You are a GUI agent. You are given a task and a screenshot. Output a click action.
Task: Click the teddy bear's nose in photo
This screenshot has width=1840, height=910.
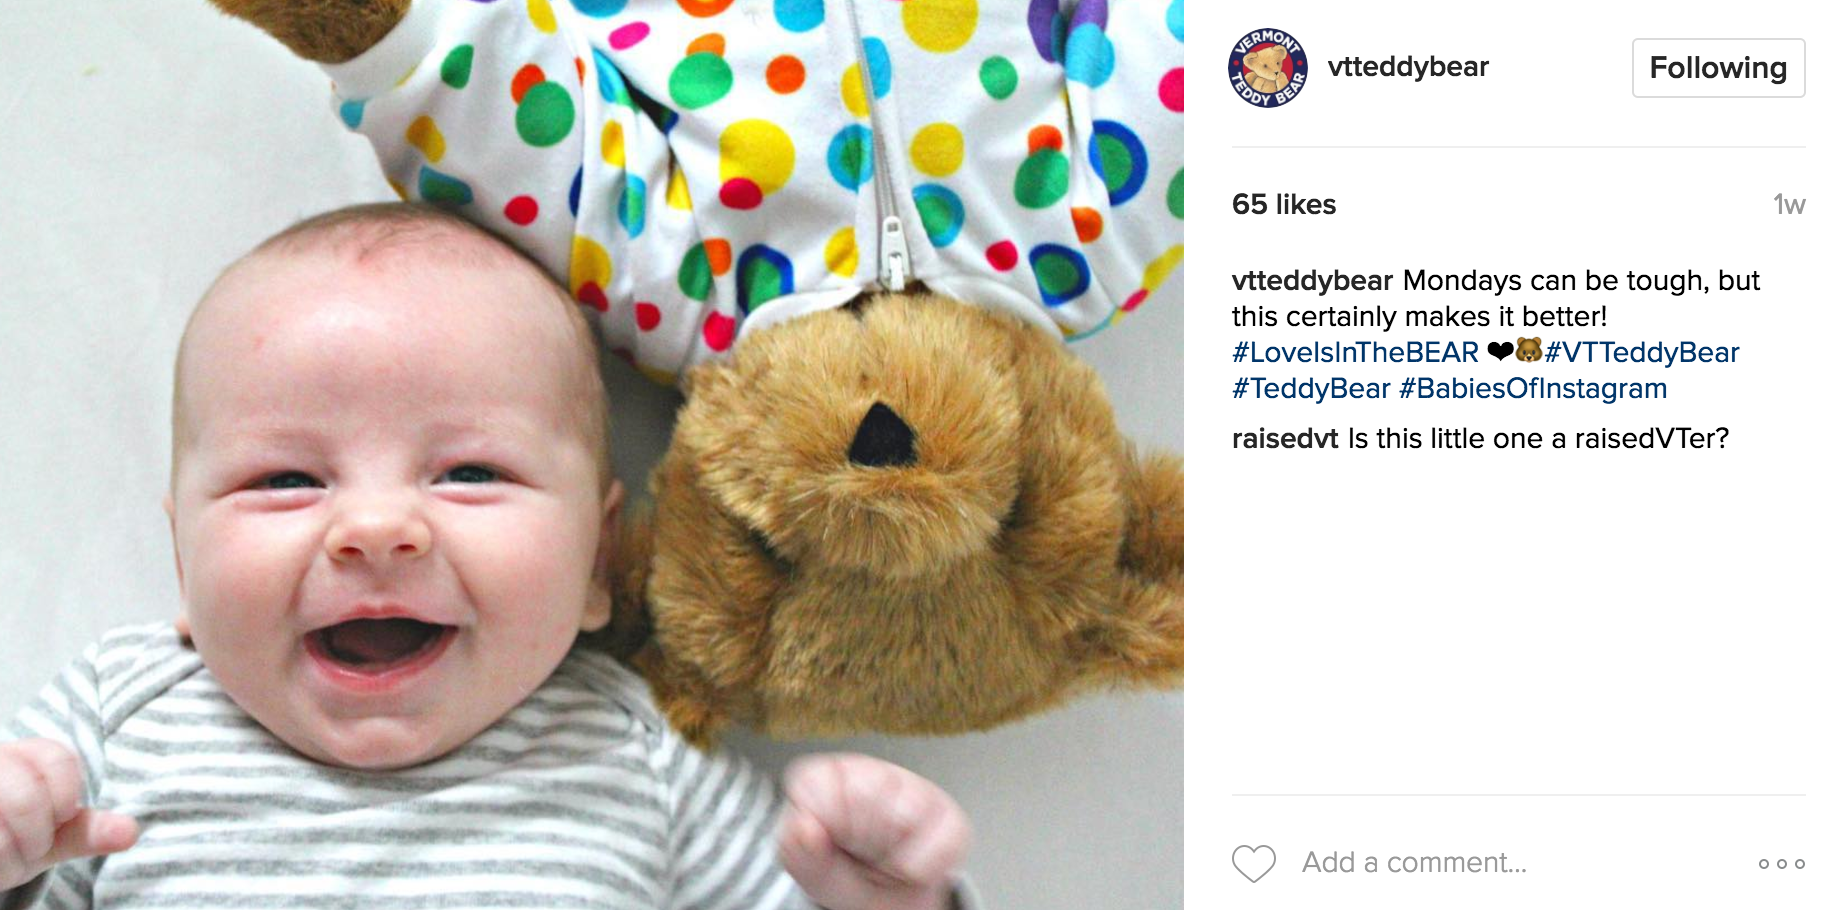click(x=881, y=435)
